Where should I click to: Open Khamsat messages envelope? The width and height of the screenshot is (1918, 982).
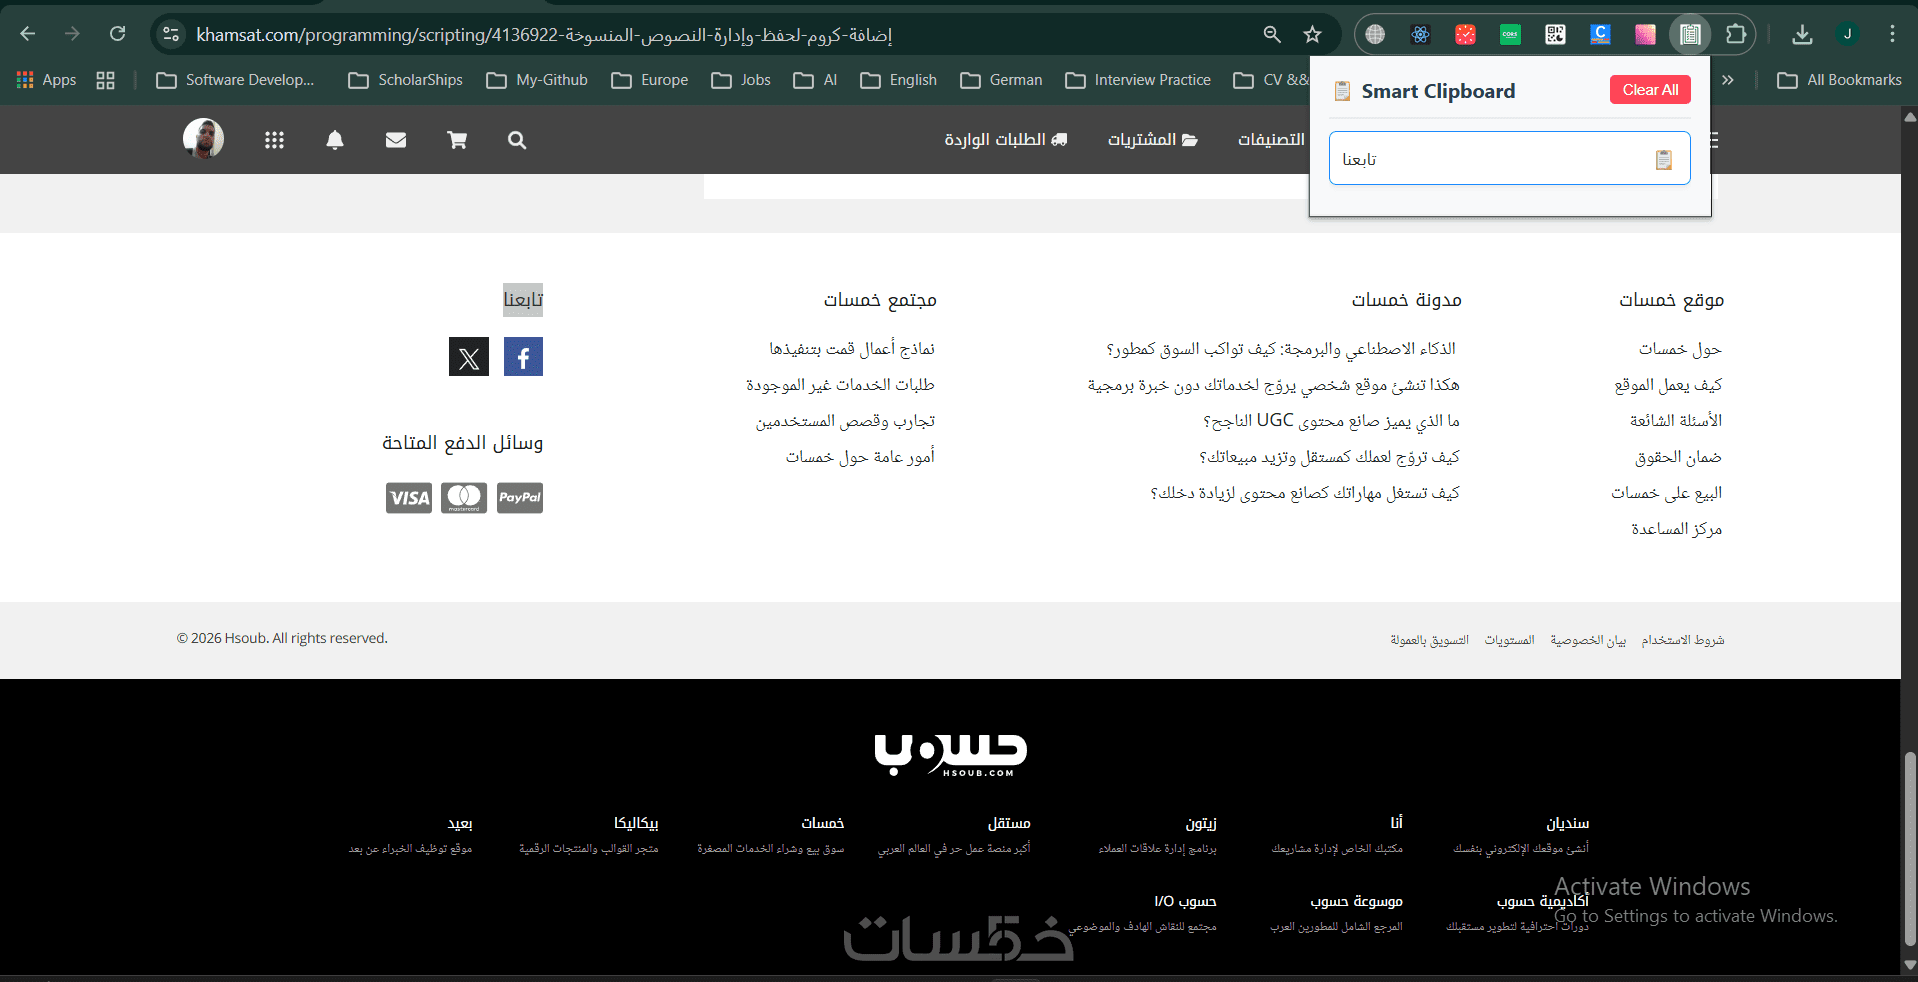pos(396,140)
